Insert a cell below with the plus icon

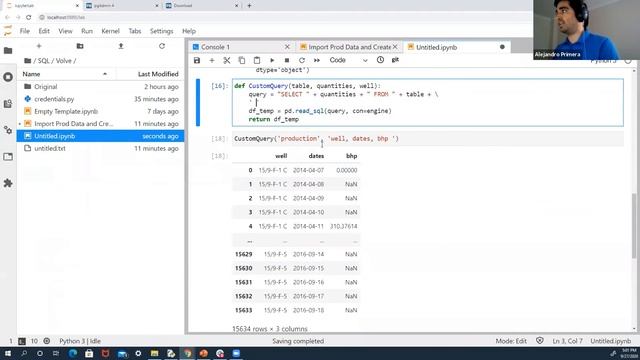coord(211,60)
